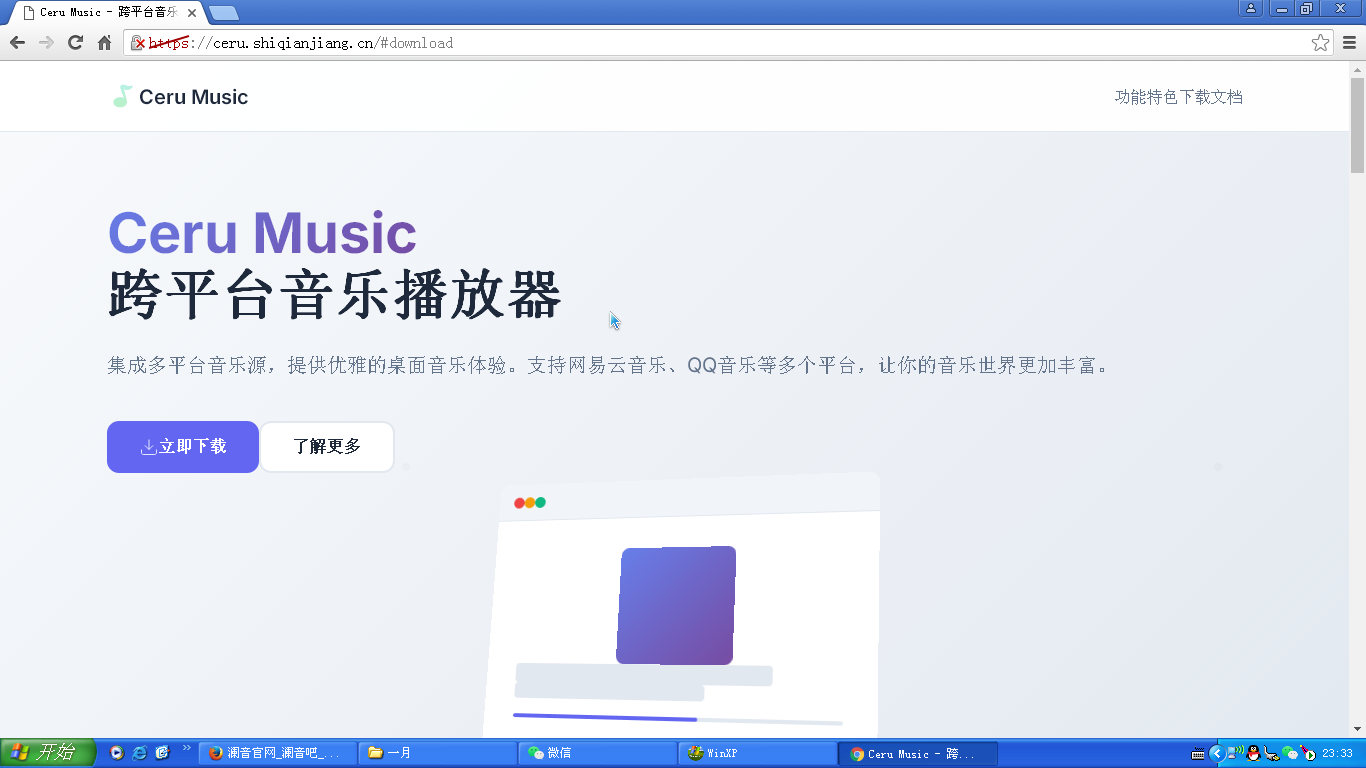Go to the browser home page
The width and height of the screenshot is (1366, 768).
tap(104, 43)
